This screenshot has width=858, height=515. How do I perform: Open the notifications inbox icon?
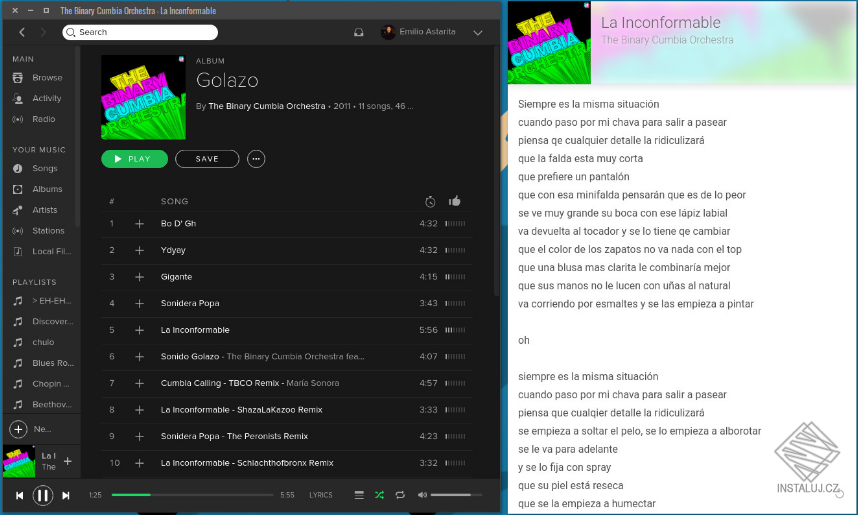[x=358, y=32]
